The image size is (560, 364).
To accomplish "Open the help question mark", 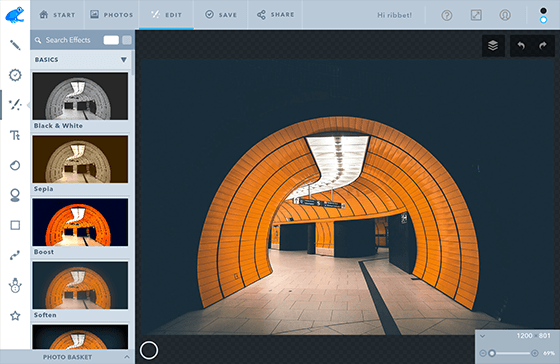I will (x=447, y=15).
